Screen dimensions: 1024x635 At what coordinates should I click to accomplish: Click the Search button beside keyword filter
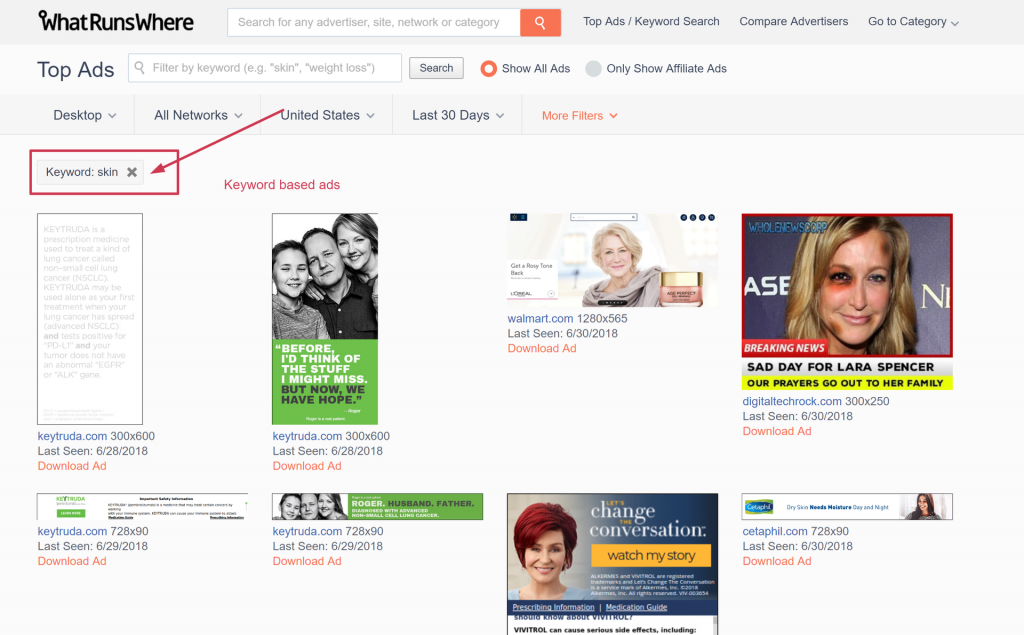(436, 68)
